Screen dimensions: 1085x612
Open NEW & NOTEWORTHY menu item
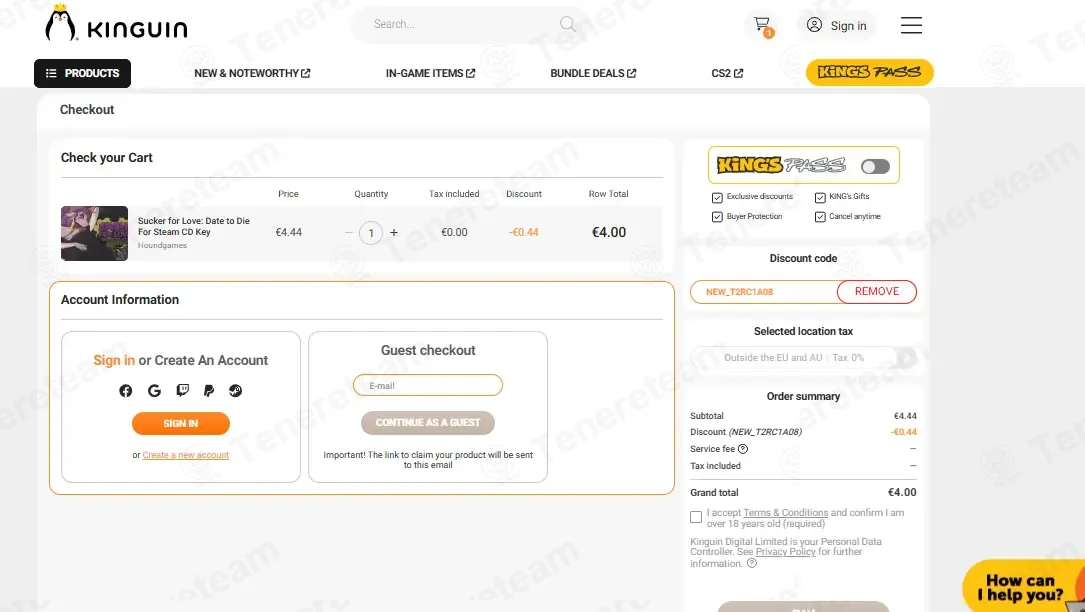coord(252,73)
